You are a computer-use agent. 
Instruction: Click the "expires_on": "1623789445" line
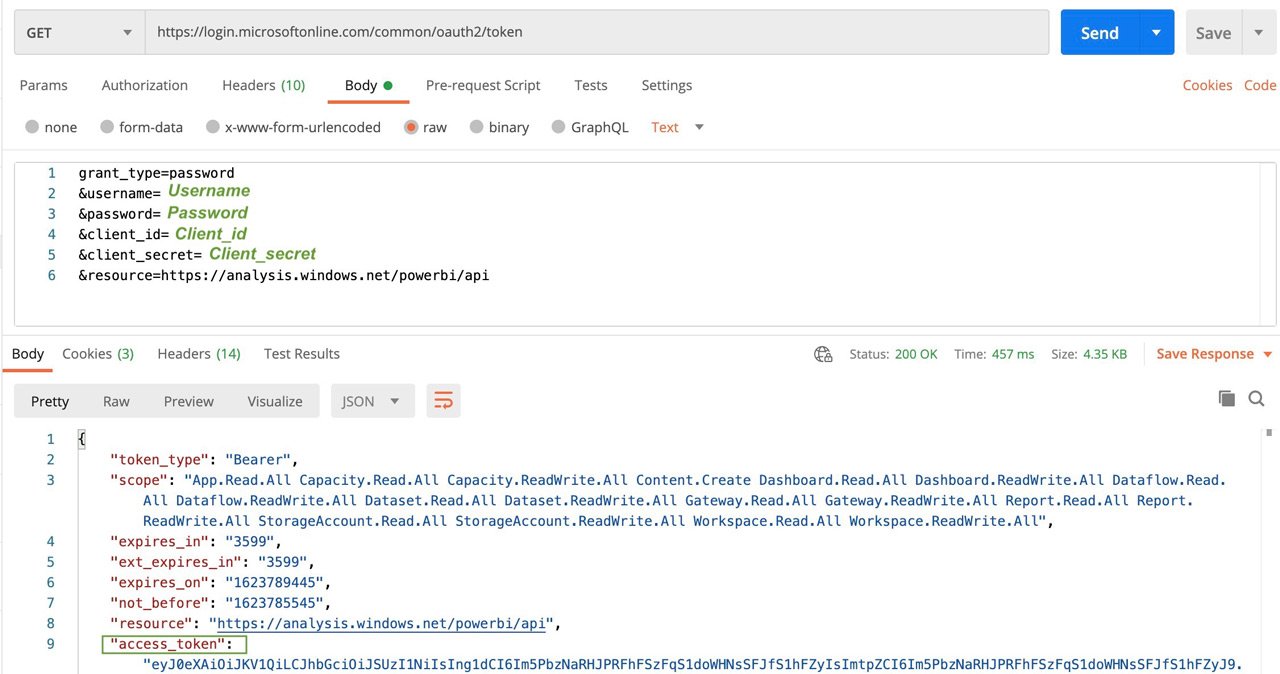coord(220,582)
